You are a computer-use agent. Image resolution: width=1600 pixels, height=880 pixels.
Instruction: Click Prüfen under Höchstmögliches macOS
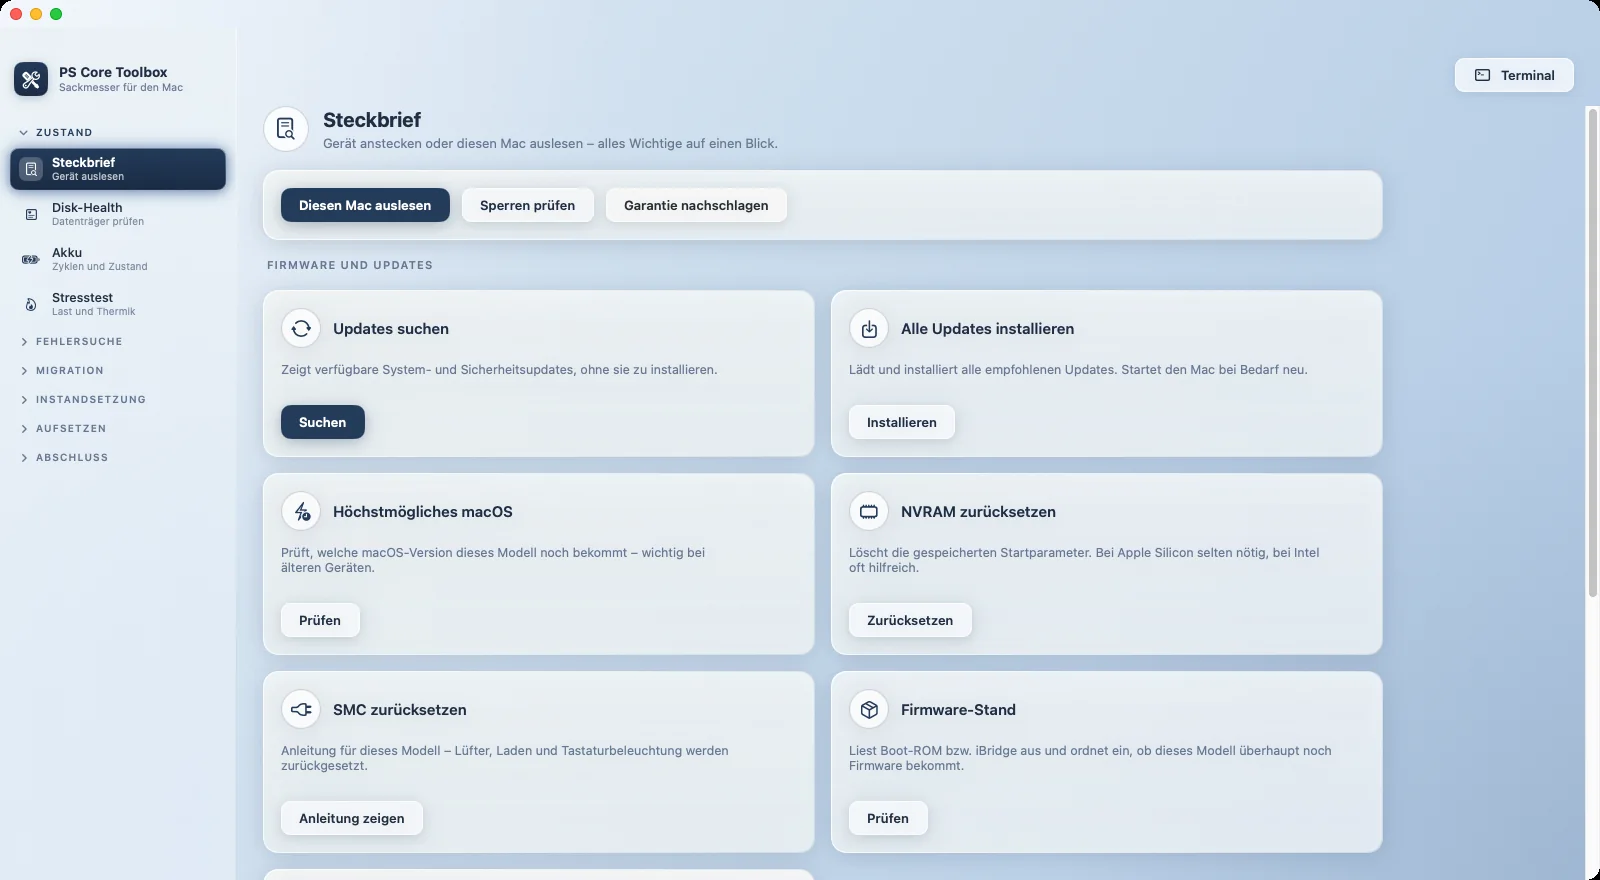pyautogui.click(x=320, y=620)
